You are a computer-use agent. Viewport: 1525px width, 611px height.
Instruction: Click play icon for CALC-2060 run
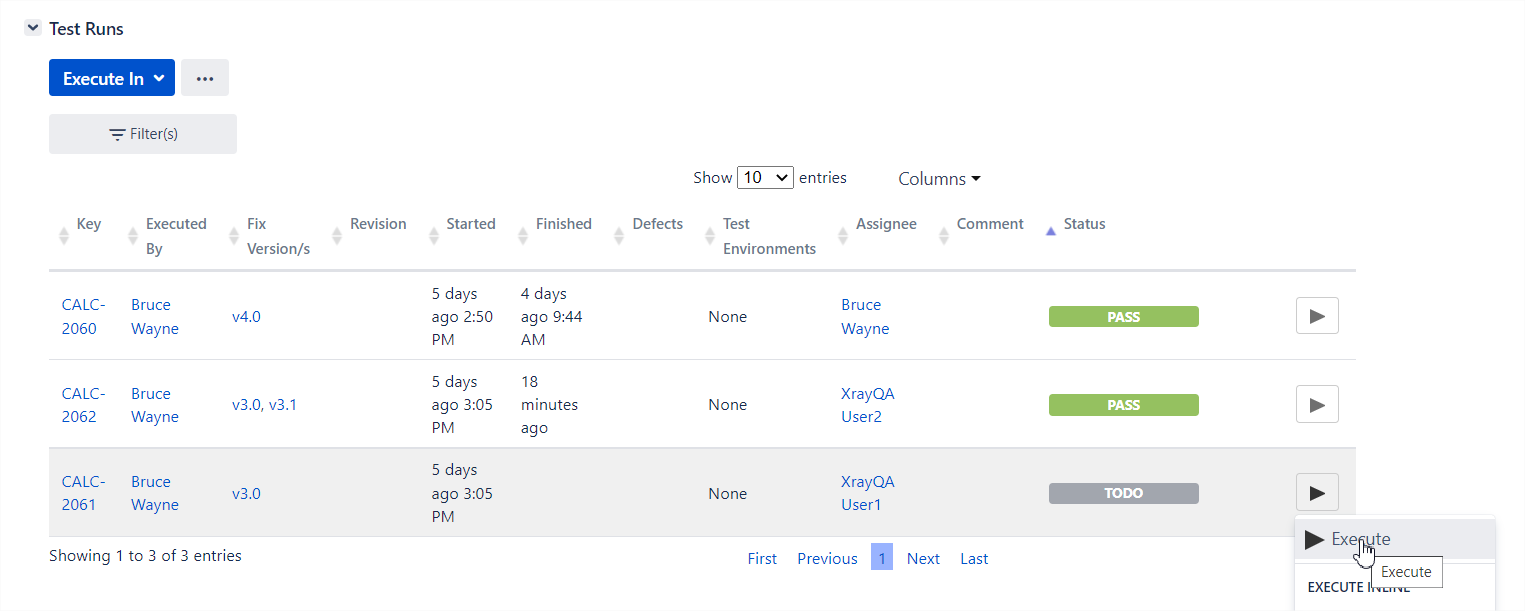[x=1317, y=316]
